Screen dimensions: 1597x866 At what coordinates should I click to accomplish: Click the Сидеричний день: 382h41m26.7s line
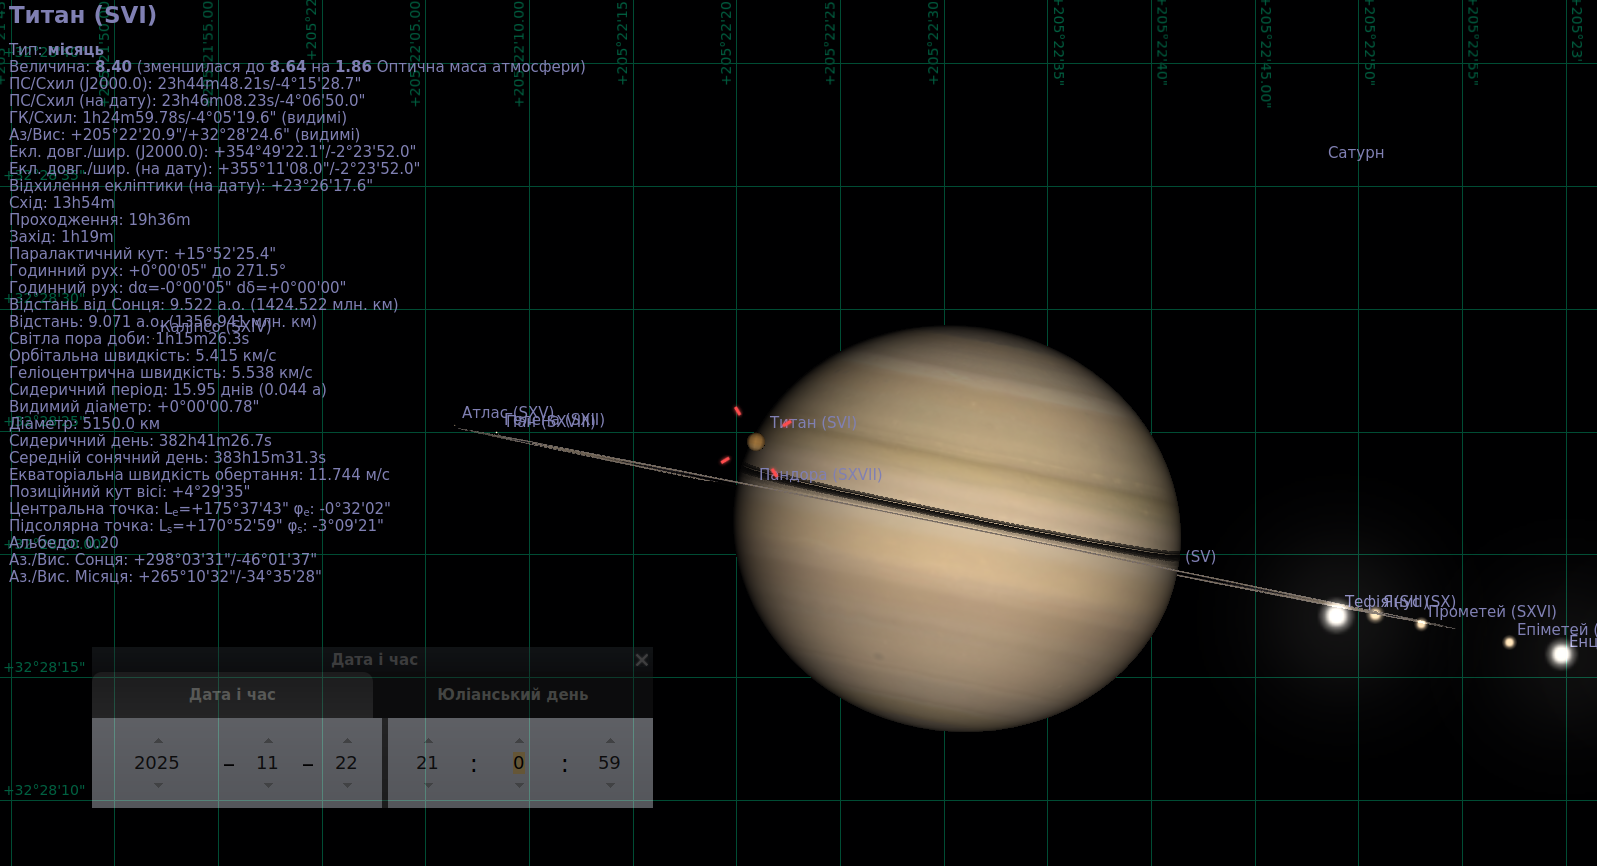pos(140,441)
